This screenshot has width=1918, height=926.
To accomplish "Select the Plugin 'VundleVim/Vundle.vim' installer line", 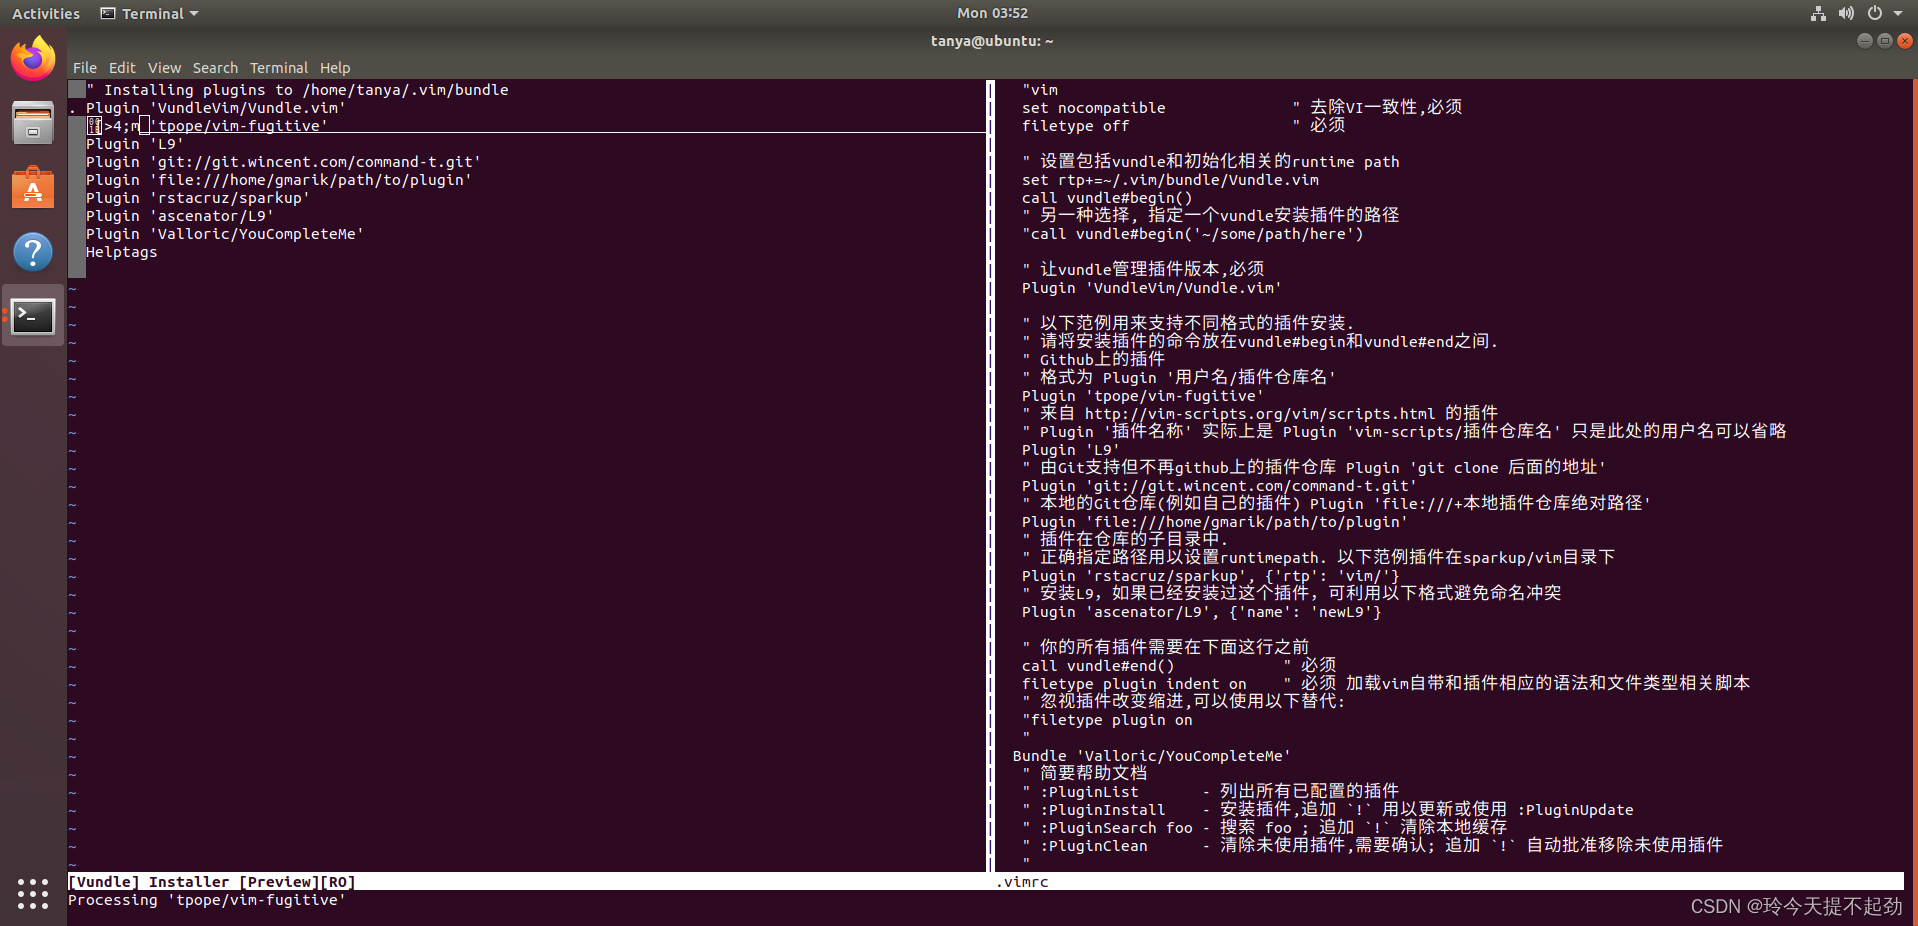I will [216, 108].
